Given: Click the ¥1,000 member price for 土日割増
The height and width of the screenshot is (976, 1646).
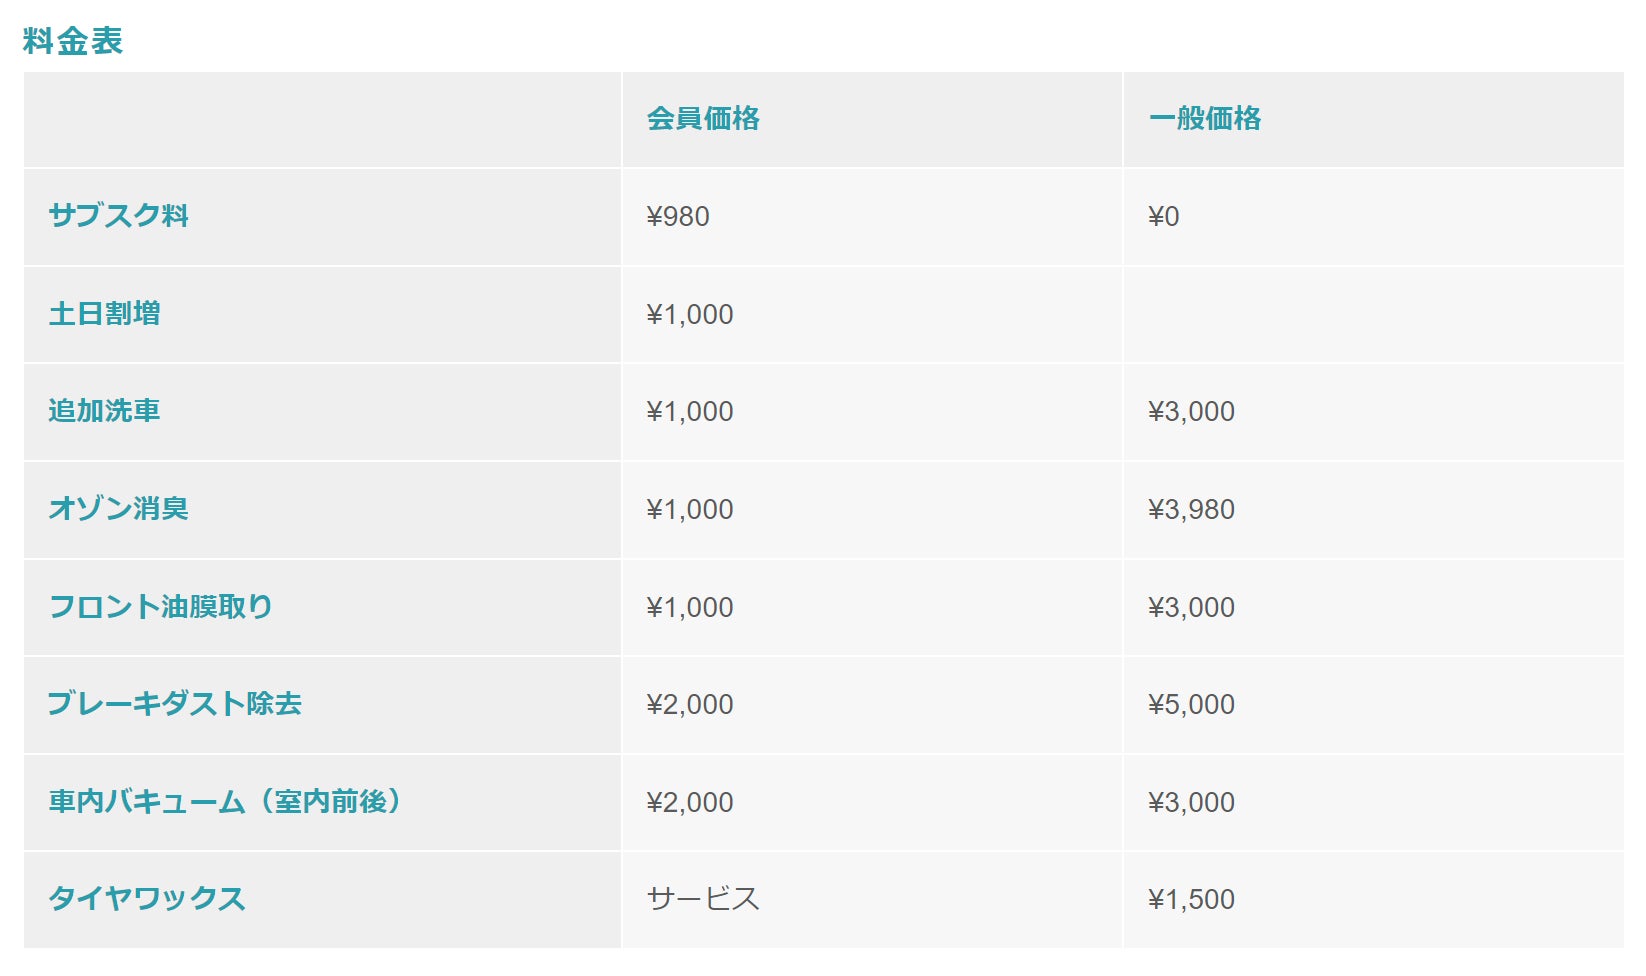Looking at the screenshot, I should tap(690, 315).
